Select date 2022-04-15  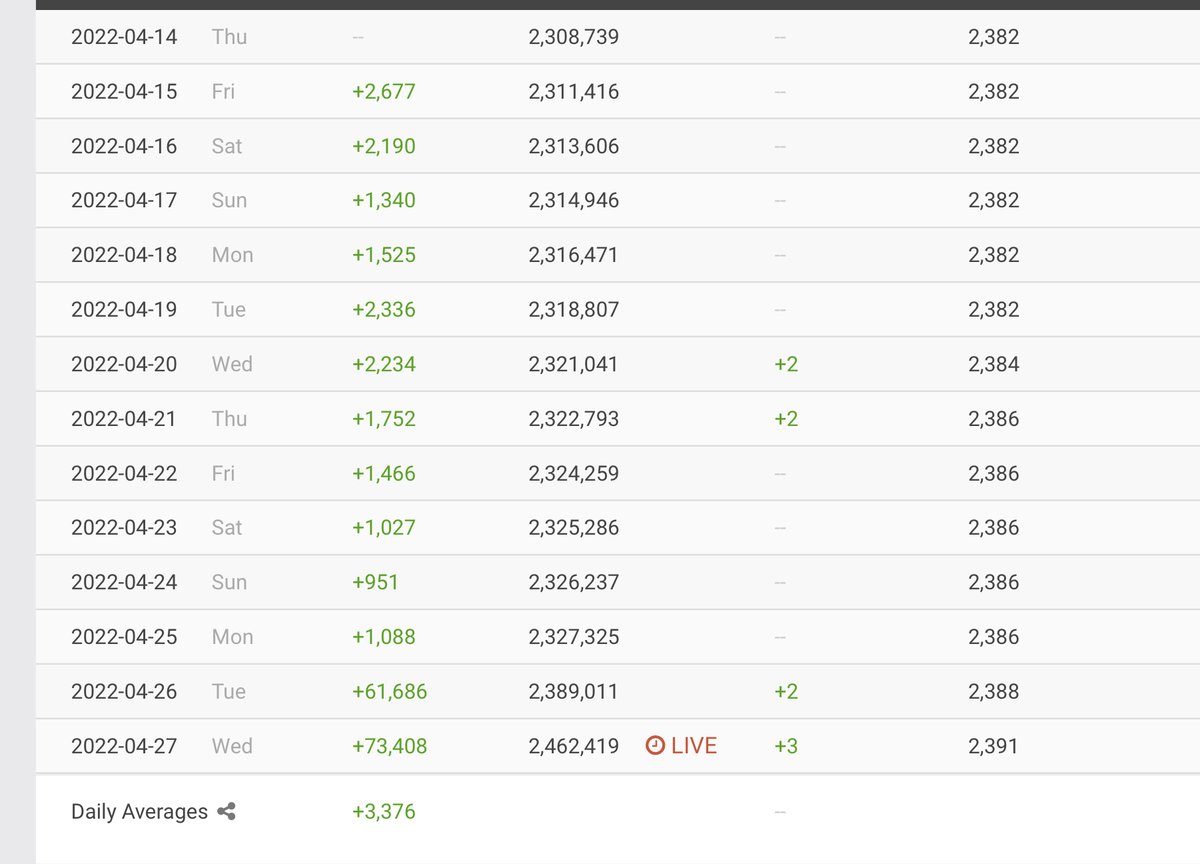[124, 92]
